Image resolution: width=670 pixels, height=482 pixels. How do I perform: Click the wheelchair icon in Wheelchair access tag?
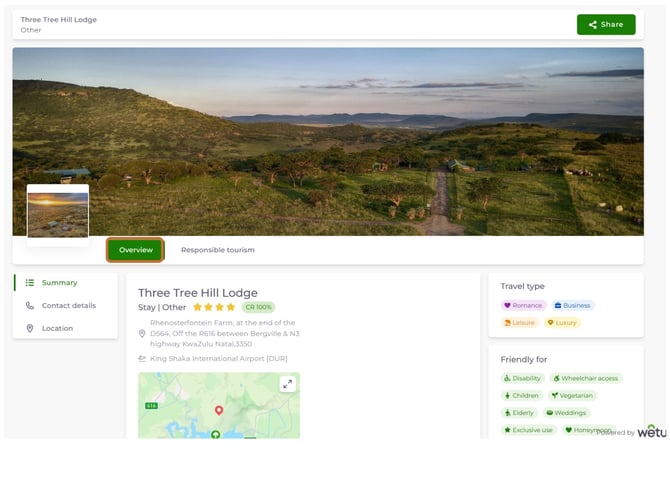coord(556,378)
